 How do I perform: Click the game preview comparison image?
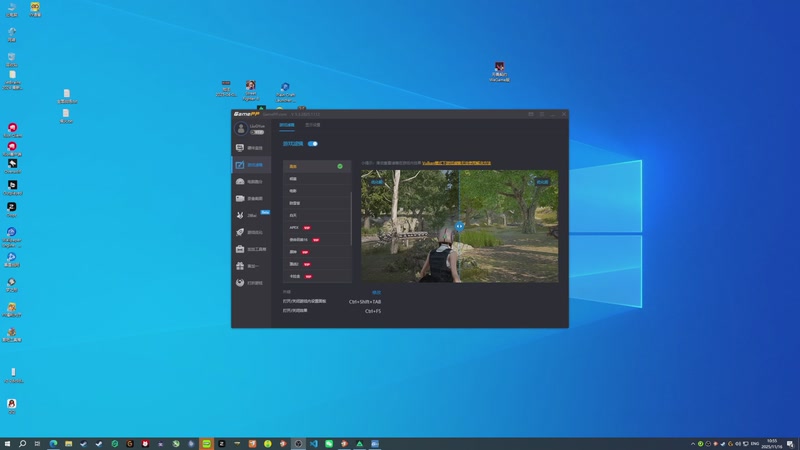pos(460,226)
